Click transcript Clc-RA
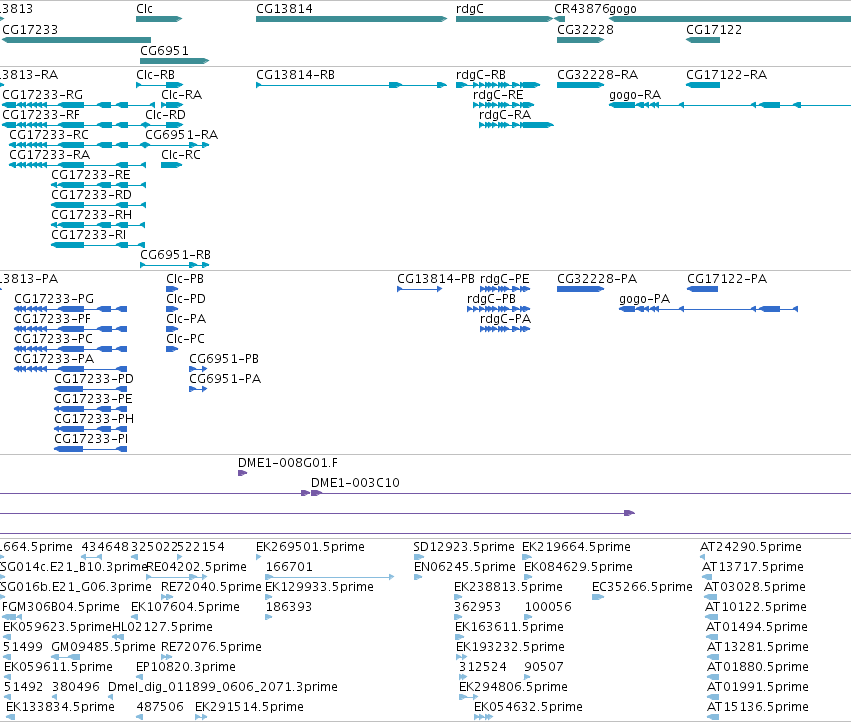The image size is (851, 722). tap(172, 105)
